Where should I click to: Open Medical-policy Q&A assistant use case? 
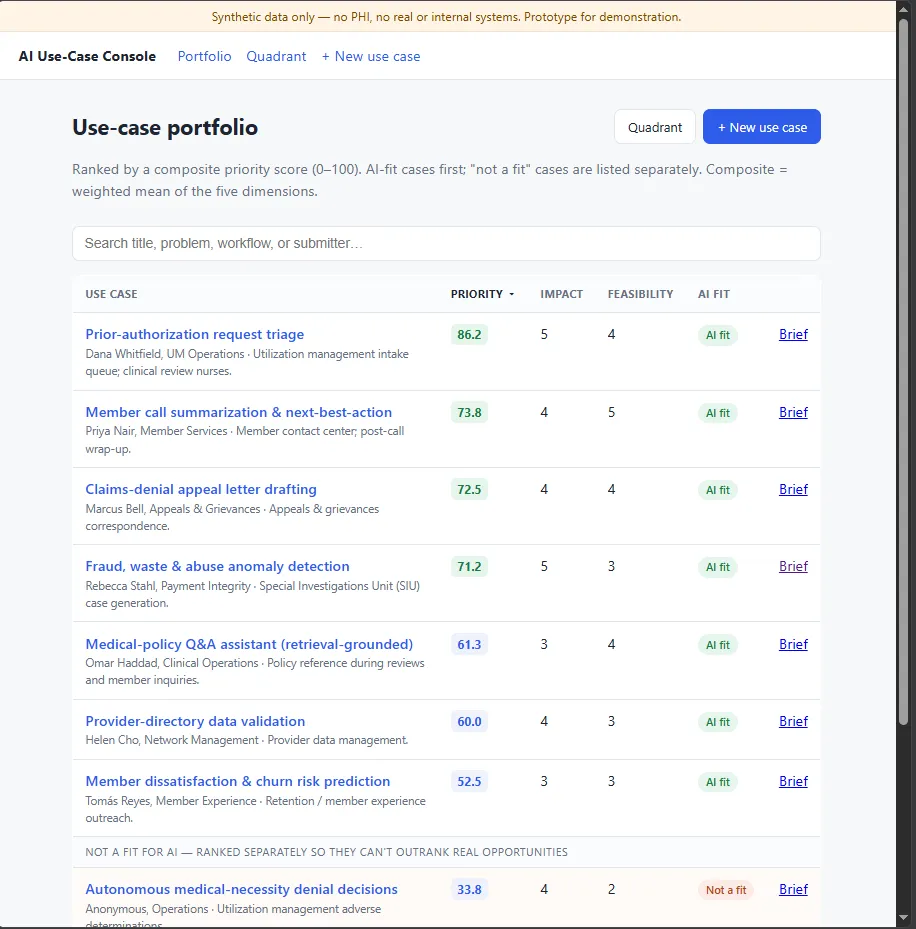pyautogui.click(x=249, y=644)
